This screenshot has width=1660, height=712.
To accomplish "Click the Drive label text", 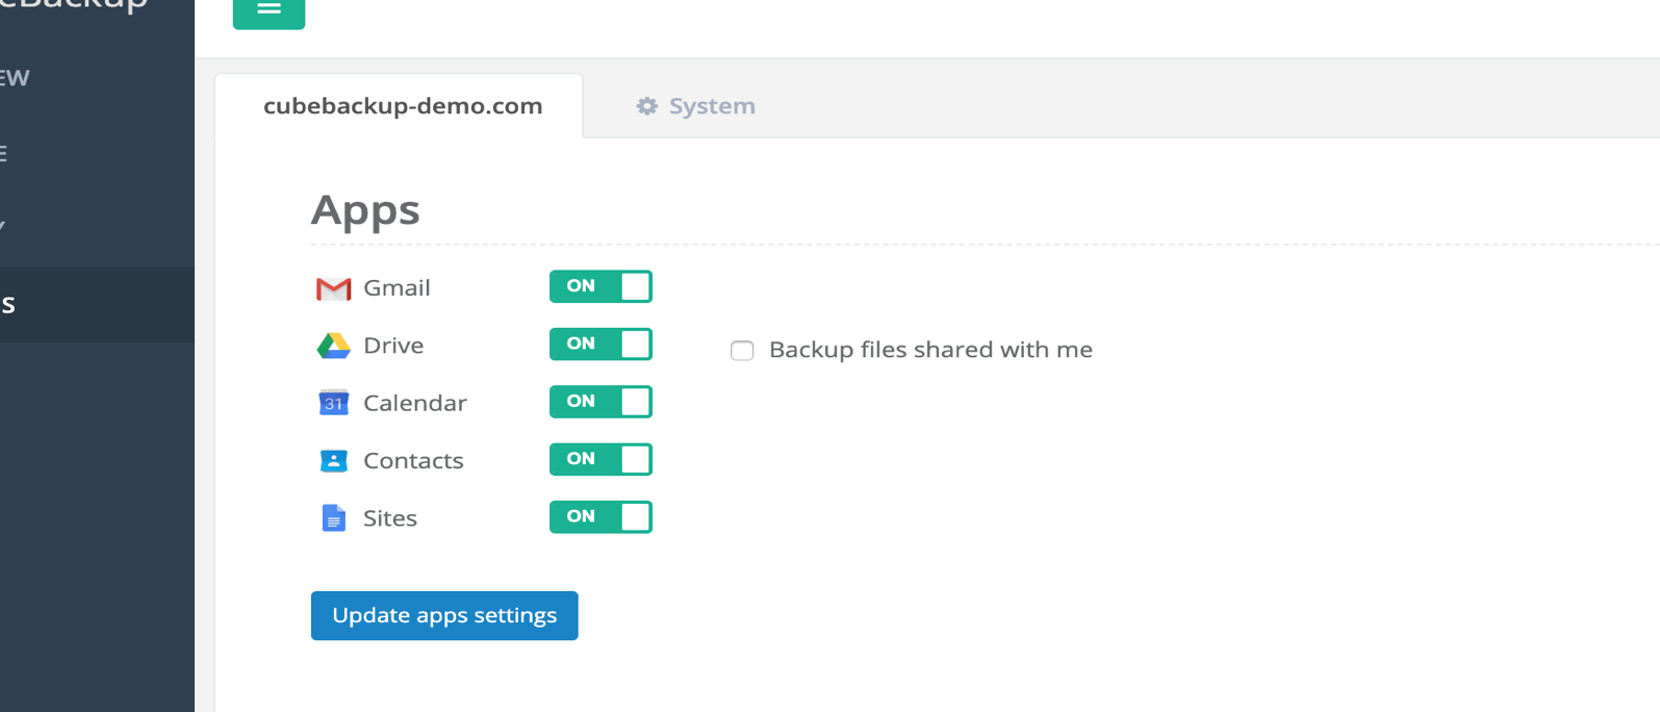I will [x=393, y=345].
